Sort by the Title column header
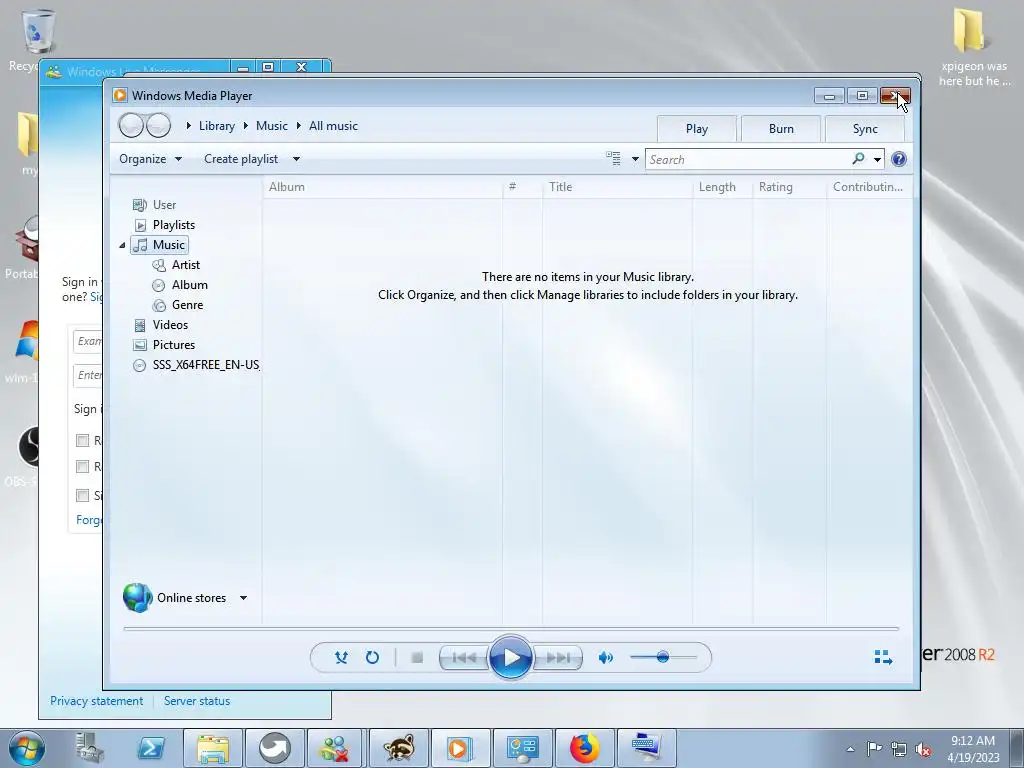 (617, 187)
